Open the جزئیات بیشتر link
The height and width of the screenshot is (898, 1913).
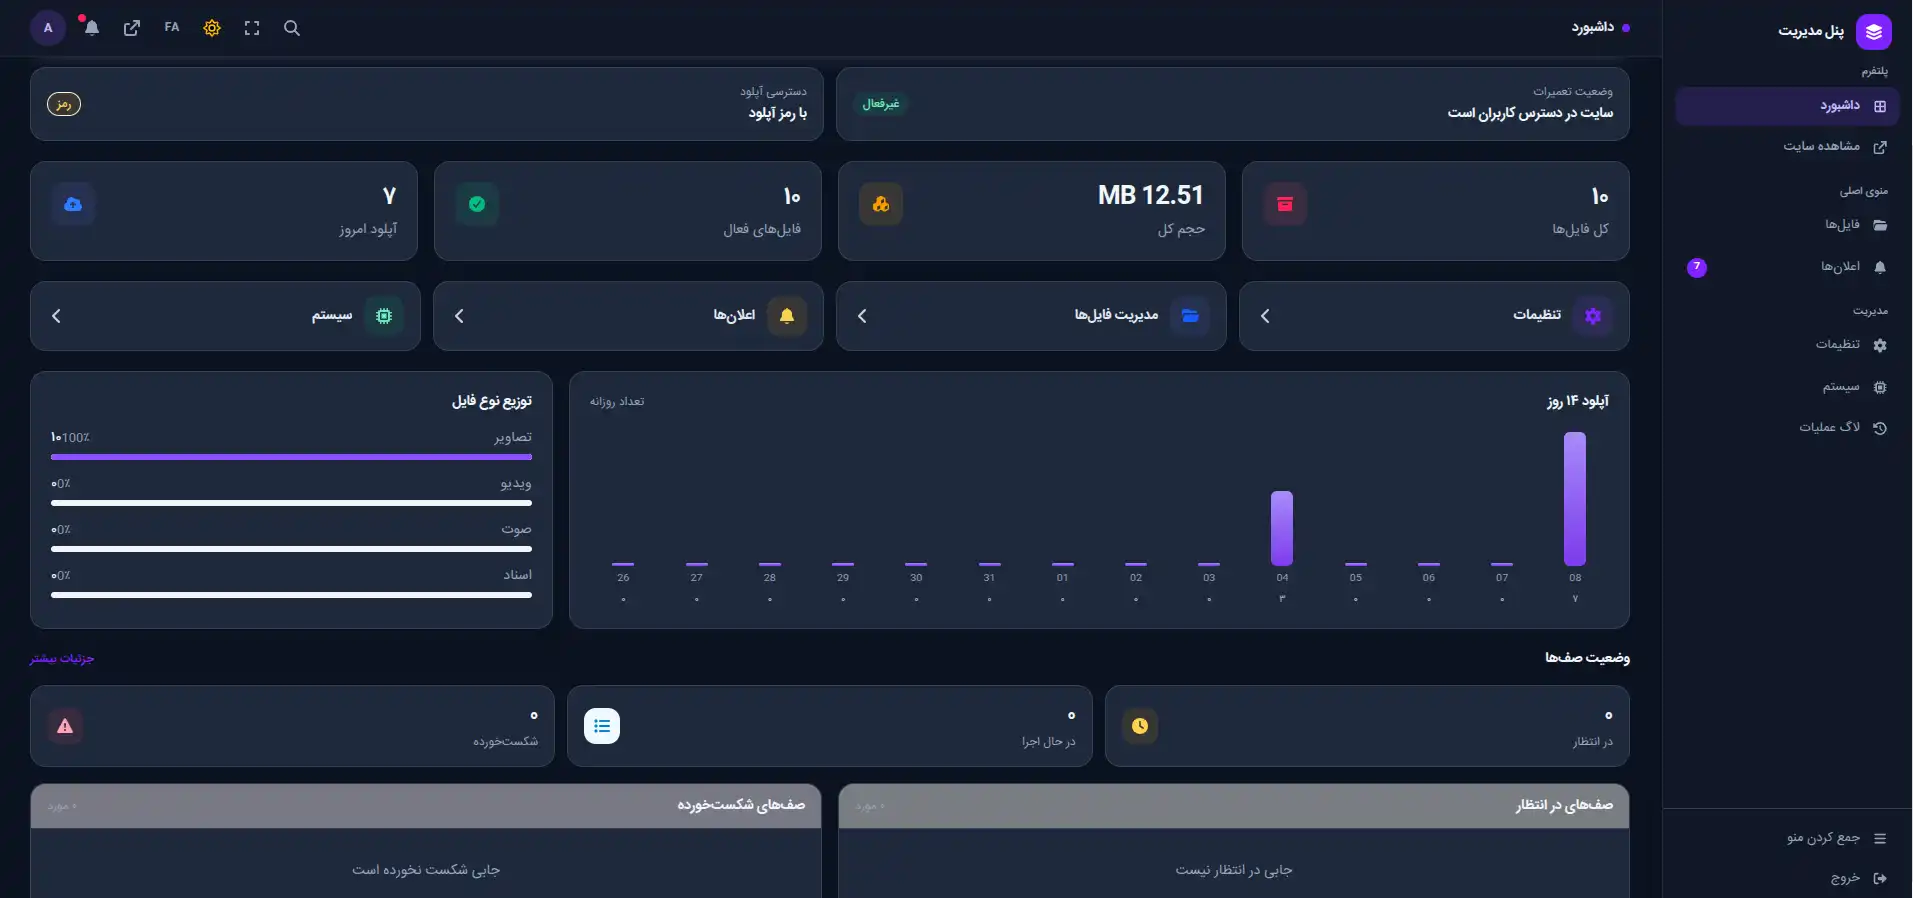(x=62, y=658)
